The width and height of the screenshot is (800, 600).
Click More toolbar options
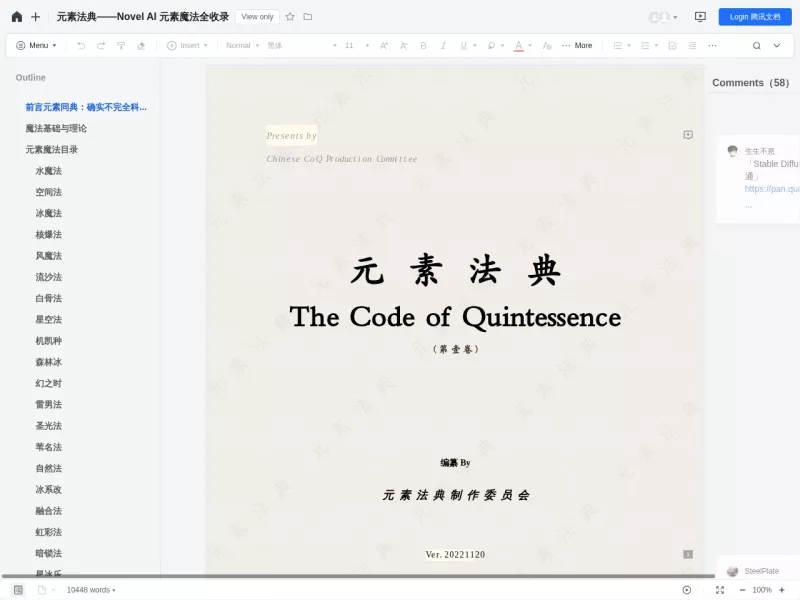pyautogui.click(x=577, y=45)
